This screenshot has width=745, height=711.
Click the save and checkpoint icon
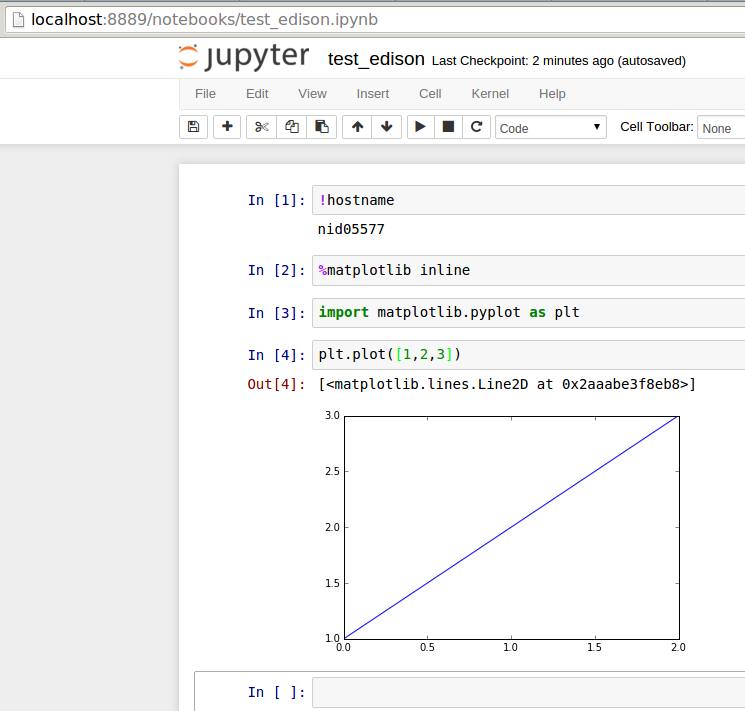193,127
